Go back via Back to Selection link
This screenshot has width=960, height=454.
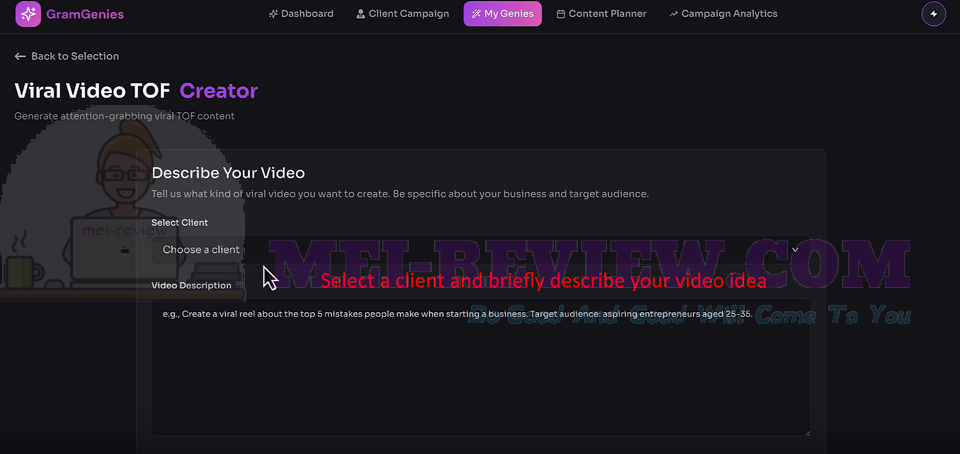67,56
